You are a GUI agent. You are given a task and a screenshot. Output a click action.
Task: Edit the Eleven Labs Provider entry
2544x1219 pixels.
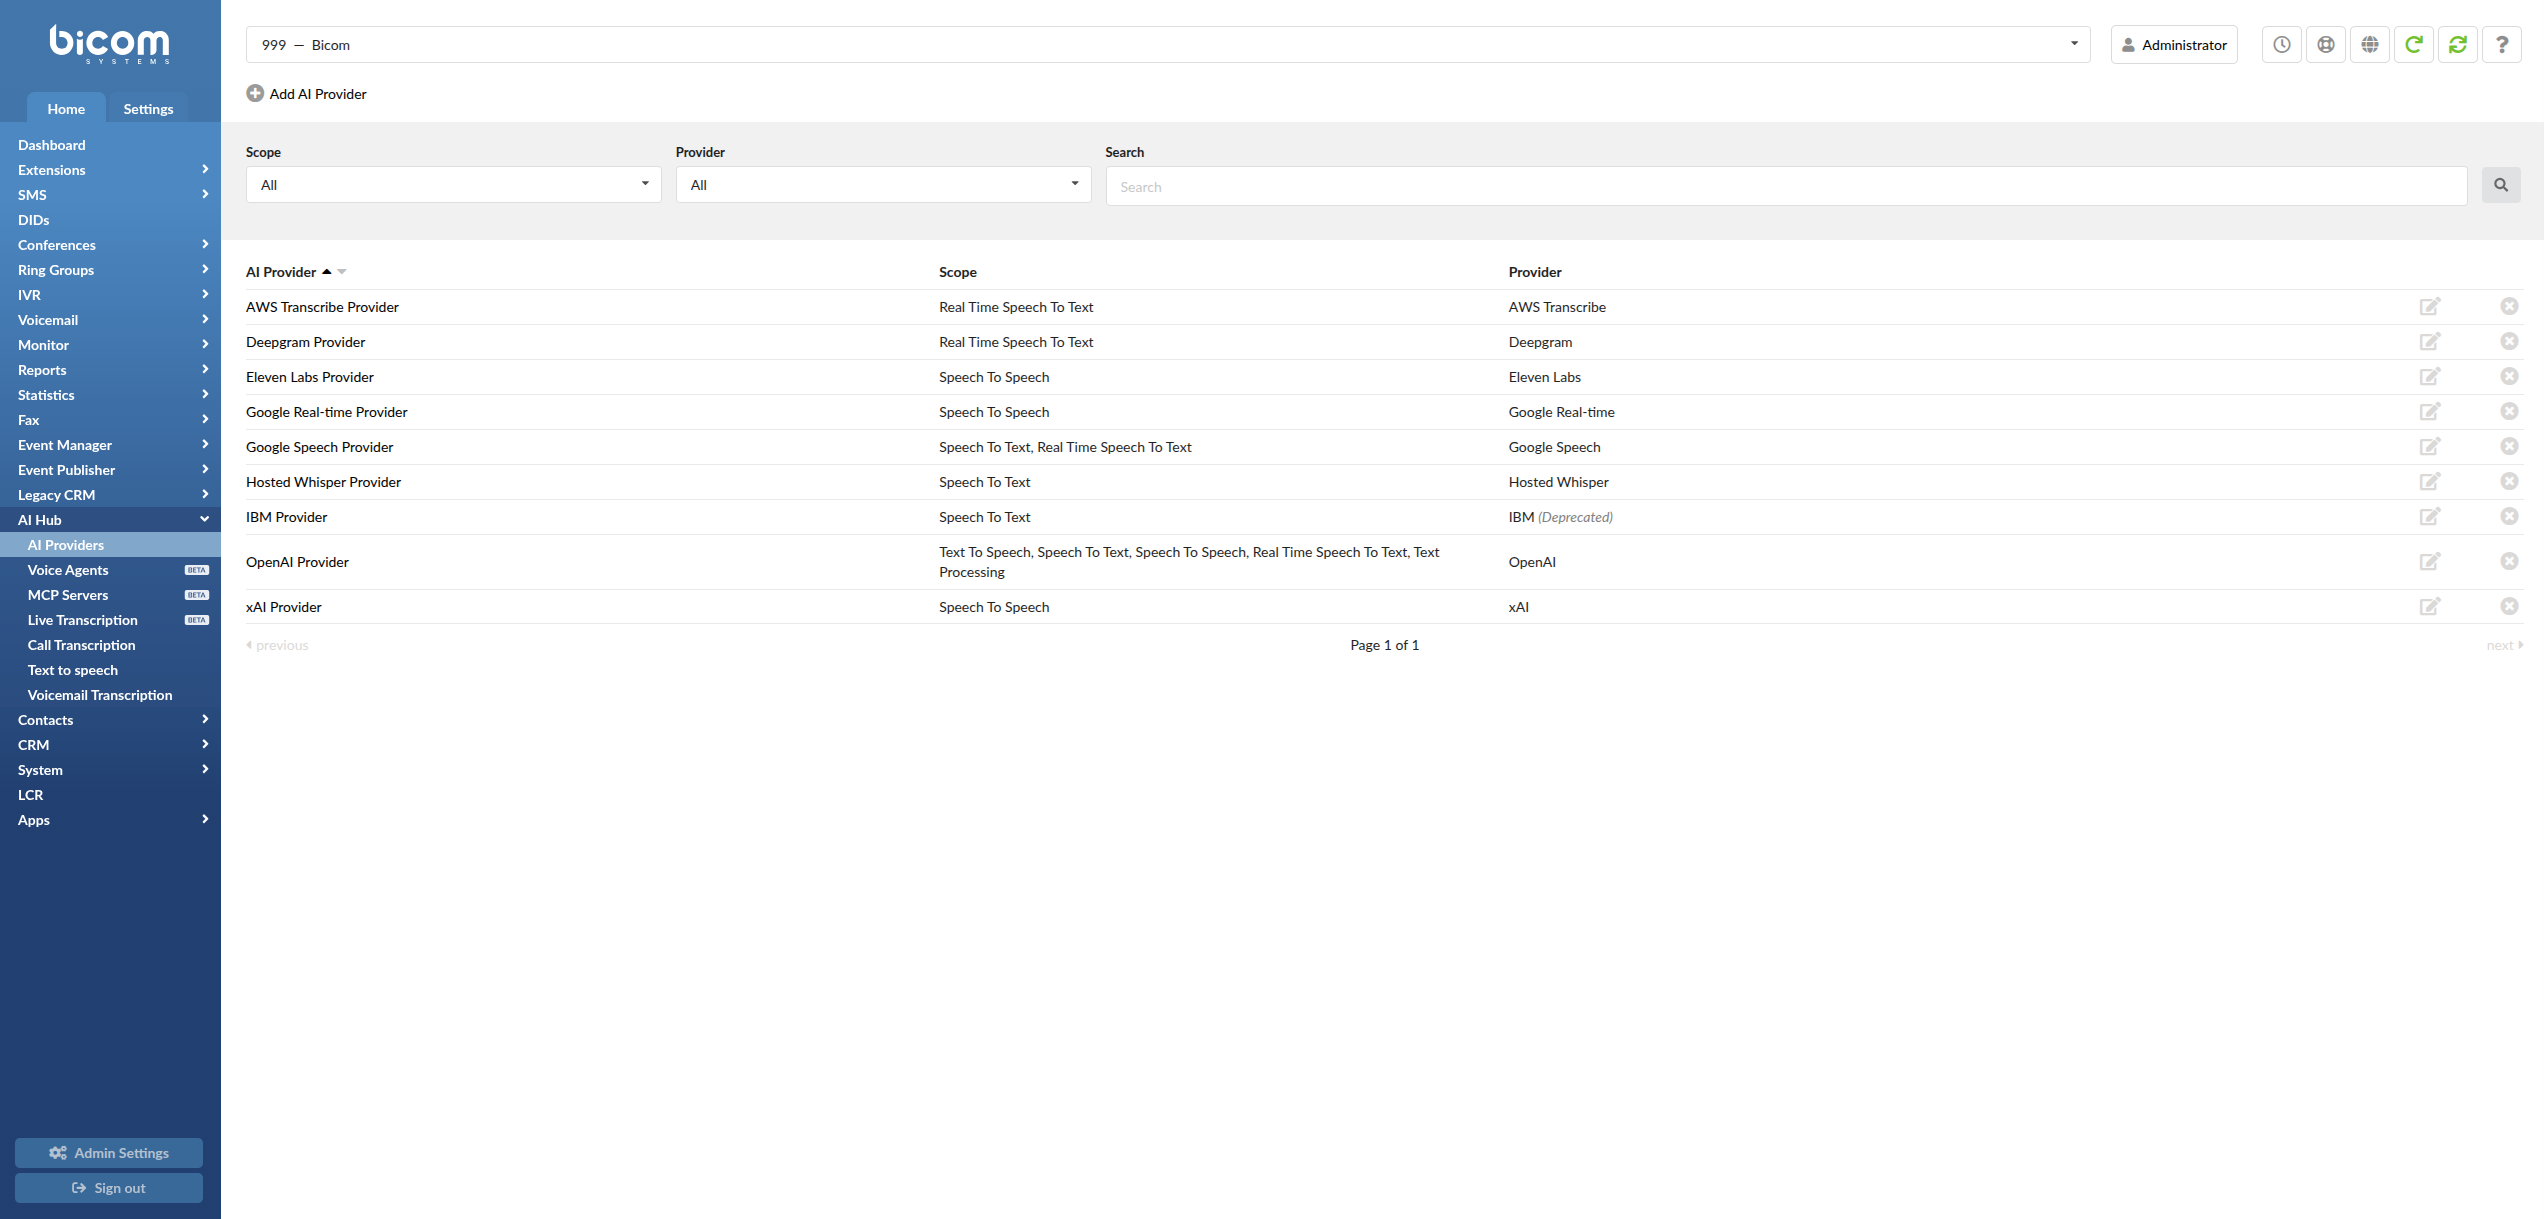pyautogui.click(x=2429, y=377)
